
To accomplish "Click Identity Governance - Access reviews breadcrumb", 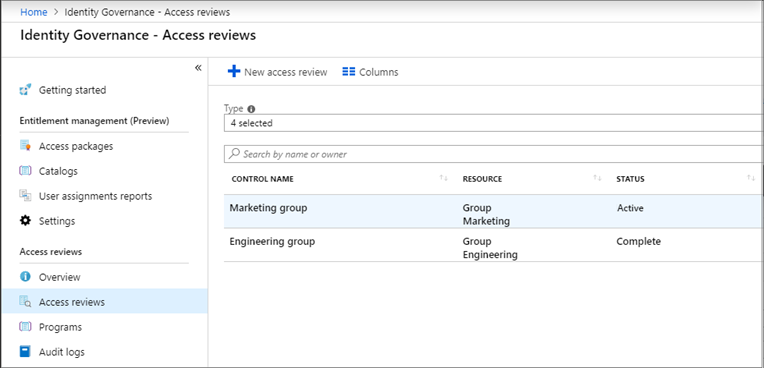I will tap(147, 12).
